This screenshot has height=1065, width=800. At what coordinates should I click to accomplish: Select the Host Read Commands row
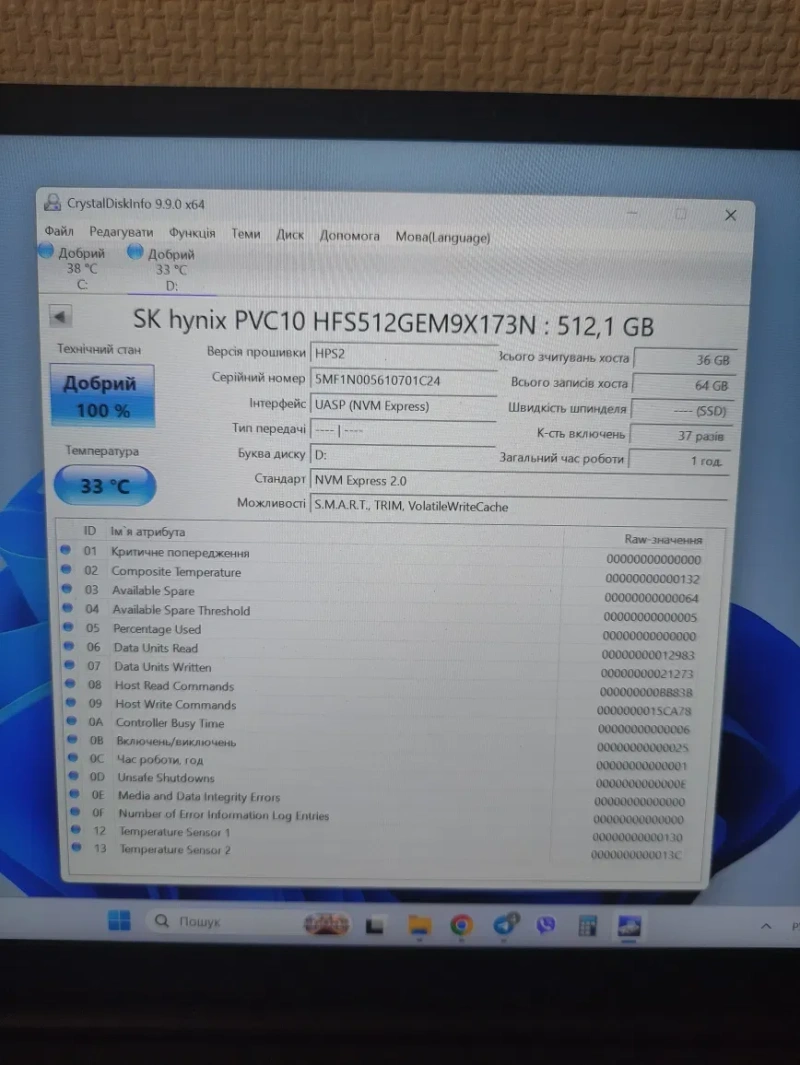[x=380, y=688]
